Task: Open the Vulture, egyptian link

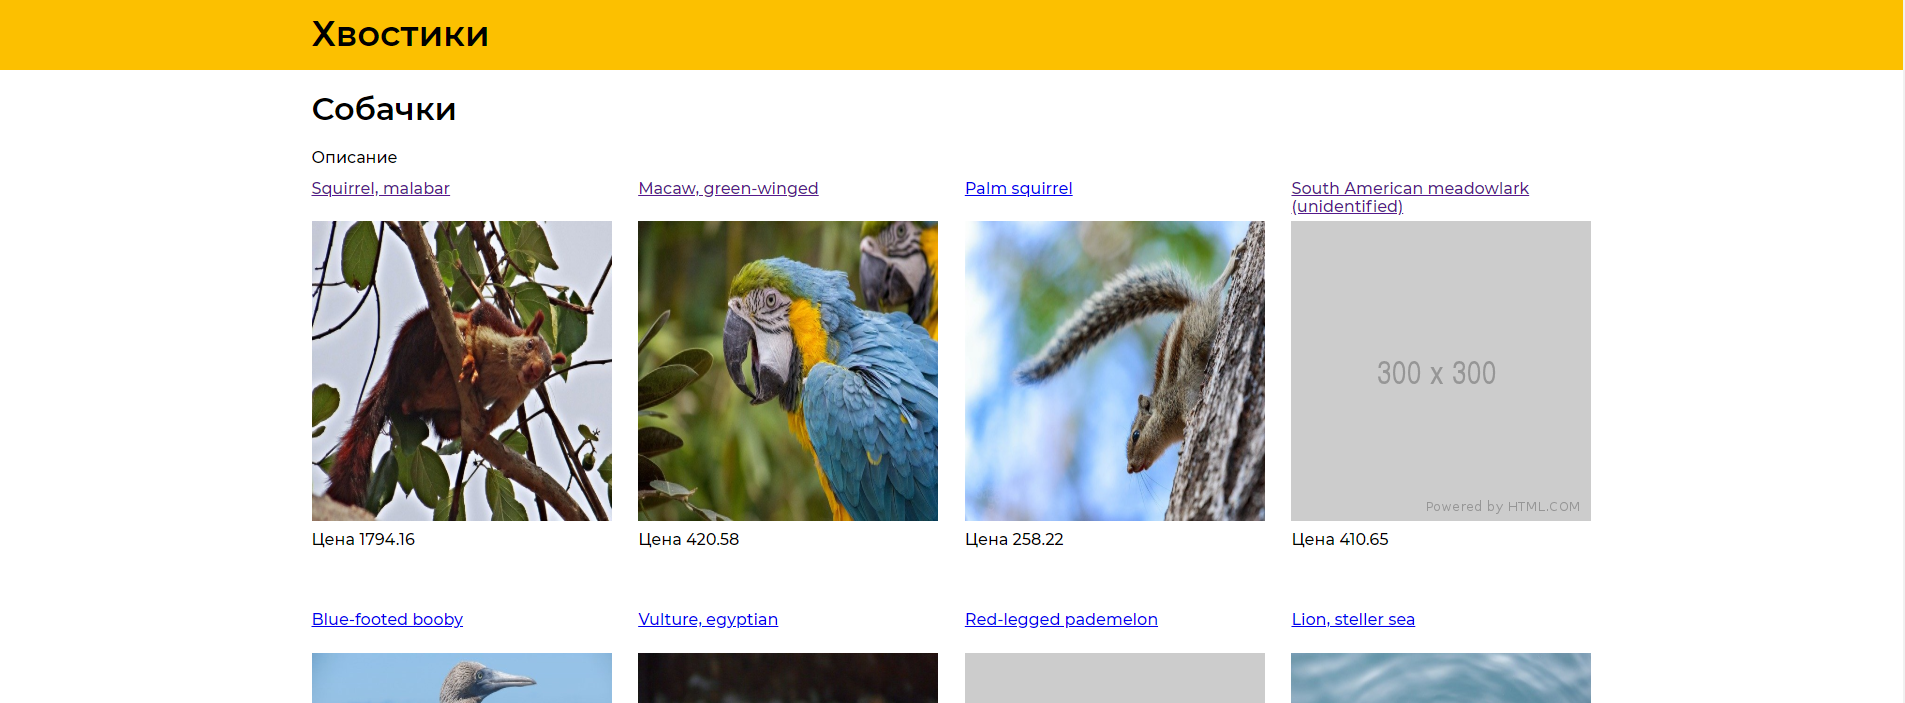Action: click(708, 619)
